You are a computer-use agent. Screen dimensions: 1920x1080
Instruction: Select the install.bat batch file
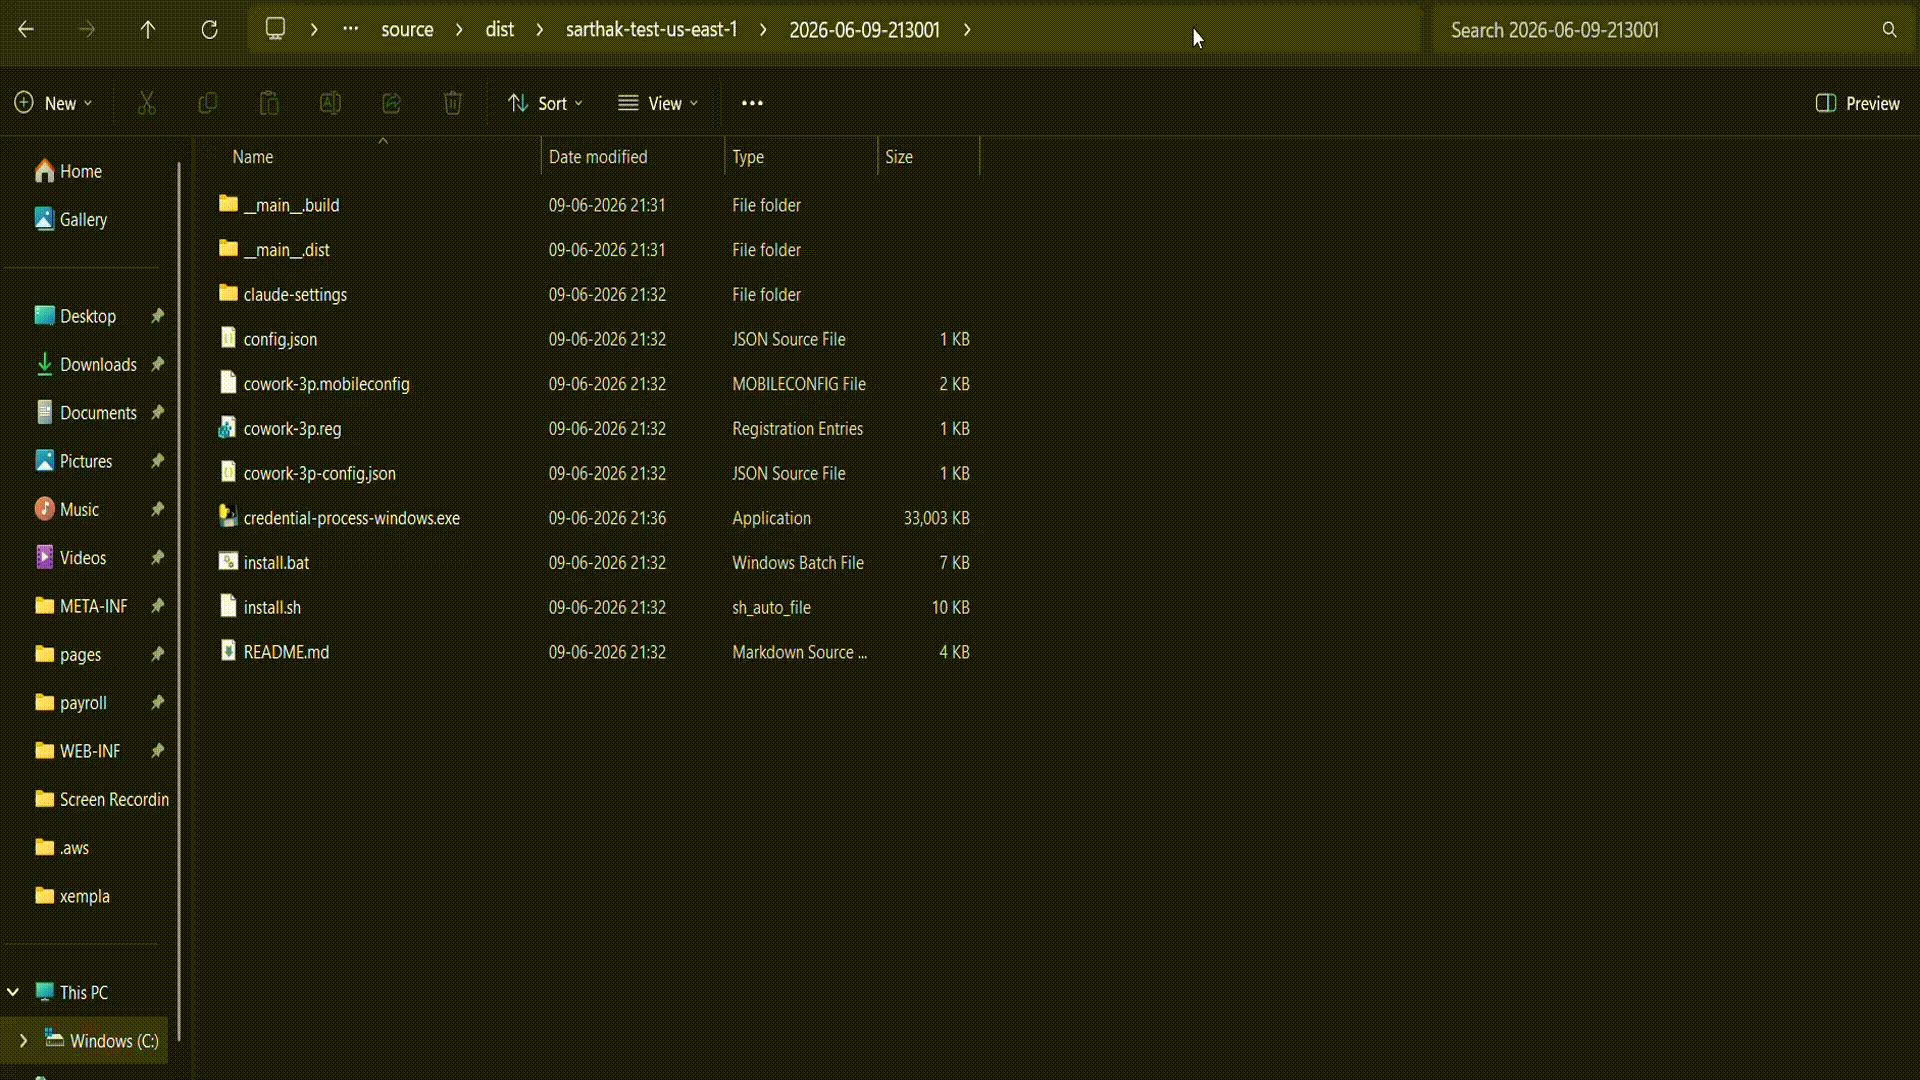[276, 563]
